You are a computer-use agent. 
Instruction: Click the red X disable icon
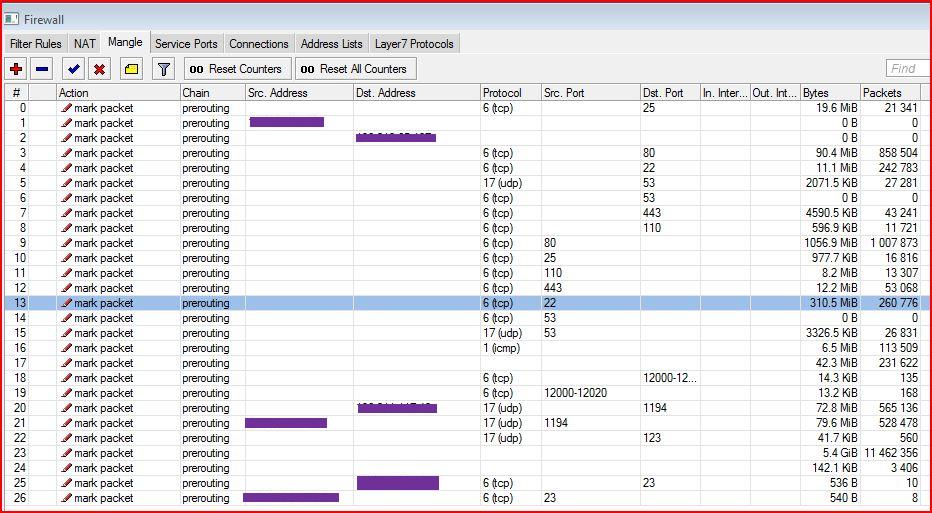(99, 69)
